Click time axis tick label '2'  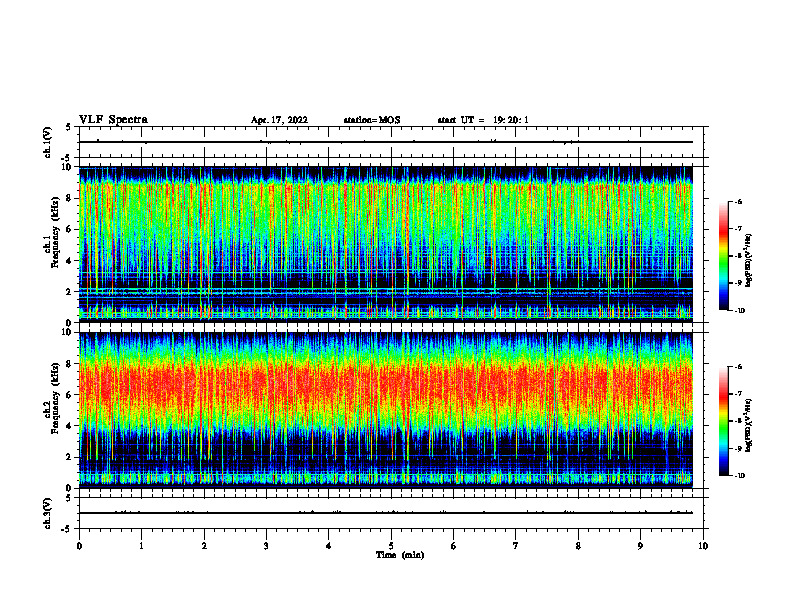204,546
